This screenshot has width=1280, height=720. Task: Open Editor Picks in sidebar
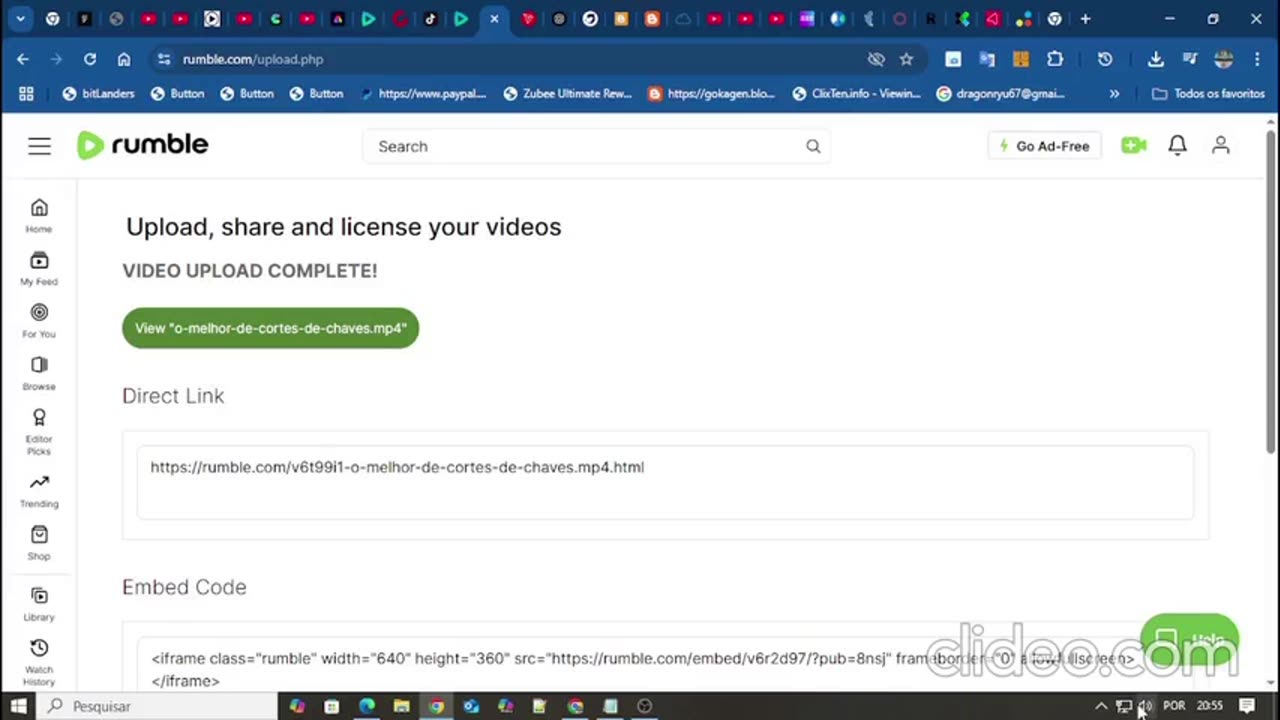pos(39,431)
